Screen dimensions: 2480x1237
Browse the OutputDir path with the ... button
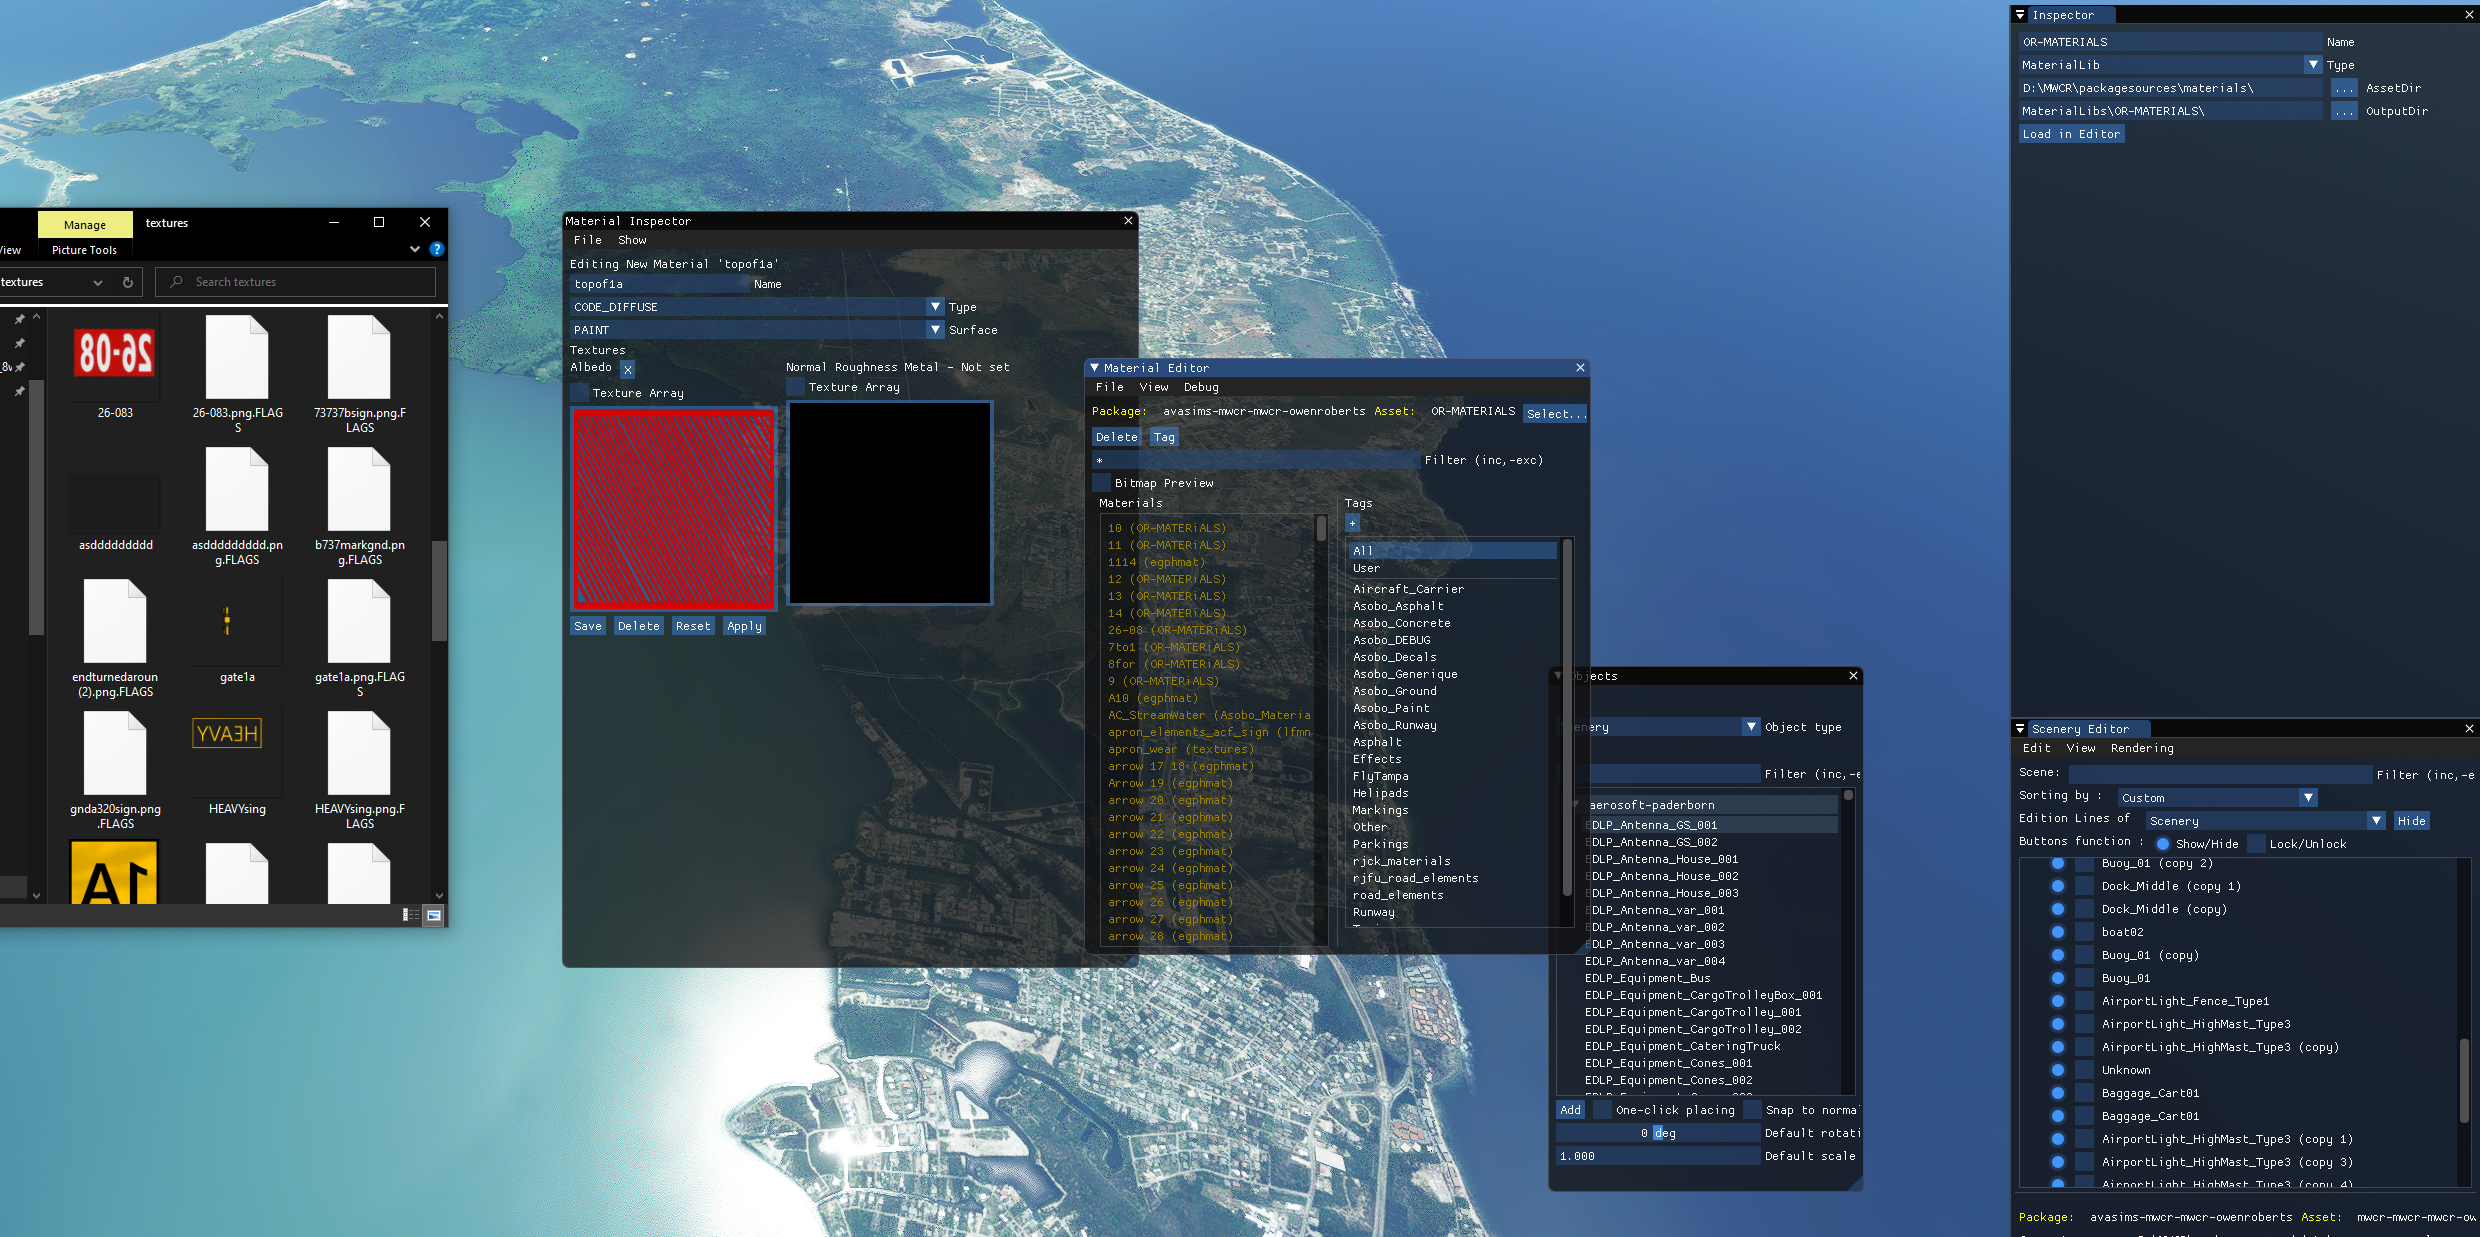[2343, 111]
